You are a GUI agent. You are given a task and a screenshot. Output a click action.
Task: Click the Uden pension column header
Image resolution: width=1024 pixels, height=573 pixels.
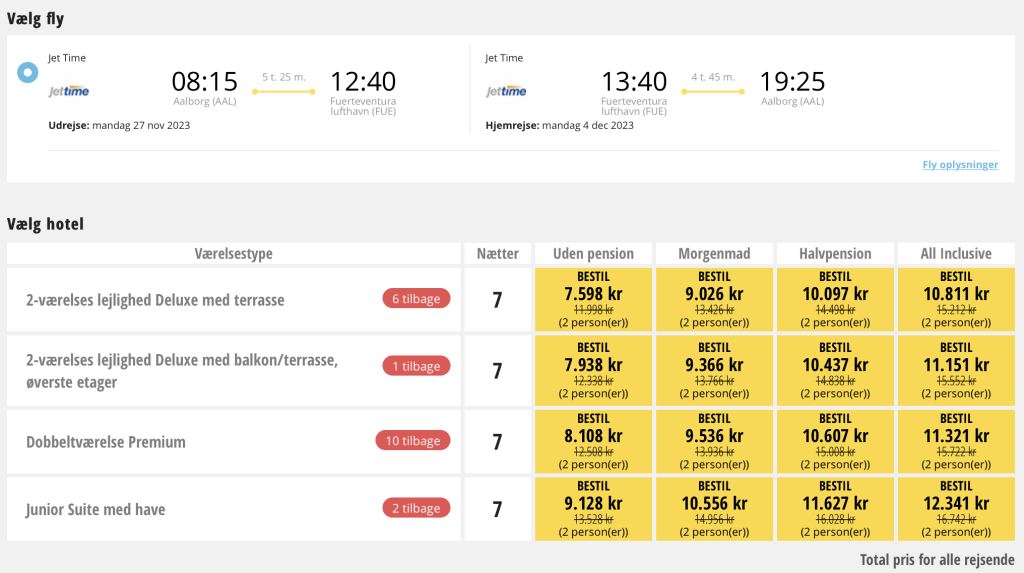pos(593,254)
